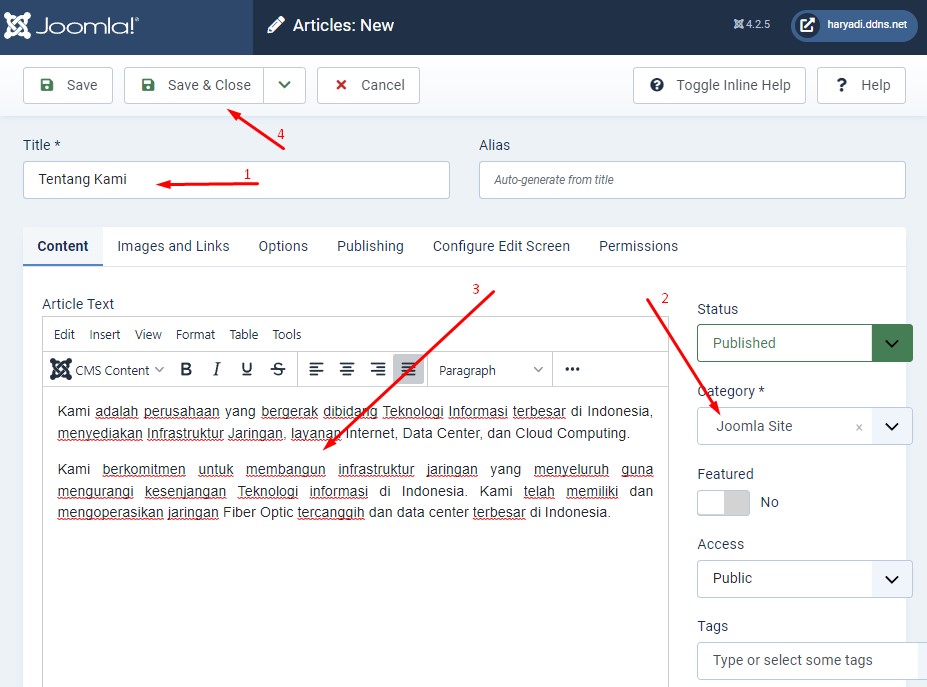Click the Alias input field
Viewport: 927px width, 687px height.
pos(692,180)
